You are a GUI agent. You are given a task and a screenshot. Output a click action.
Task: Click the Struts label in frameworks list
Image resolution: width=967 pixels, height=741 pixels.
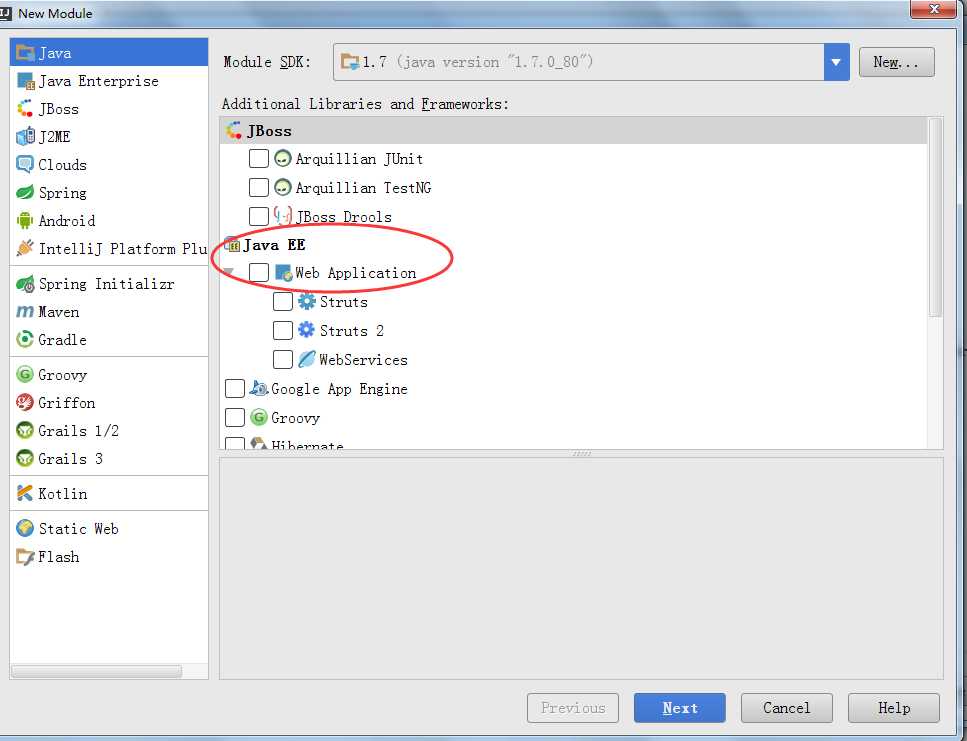pos(344,301)
